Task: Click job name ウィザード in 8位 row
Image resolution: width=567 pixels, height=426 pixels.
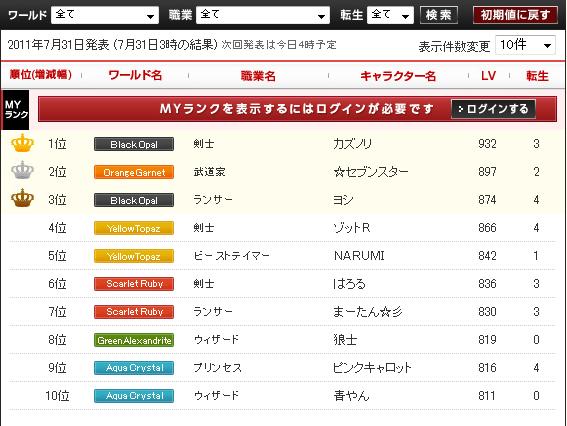Action: [216, 340]
